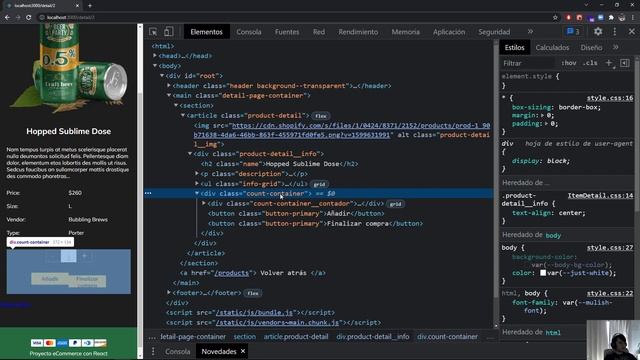Toggle the flex badge on footer element
Image resolution: width=640 pixels, height=360 pixels.
tap(253, 293)
